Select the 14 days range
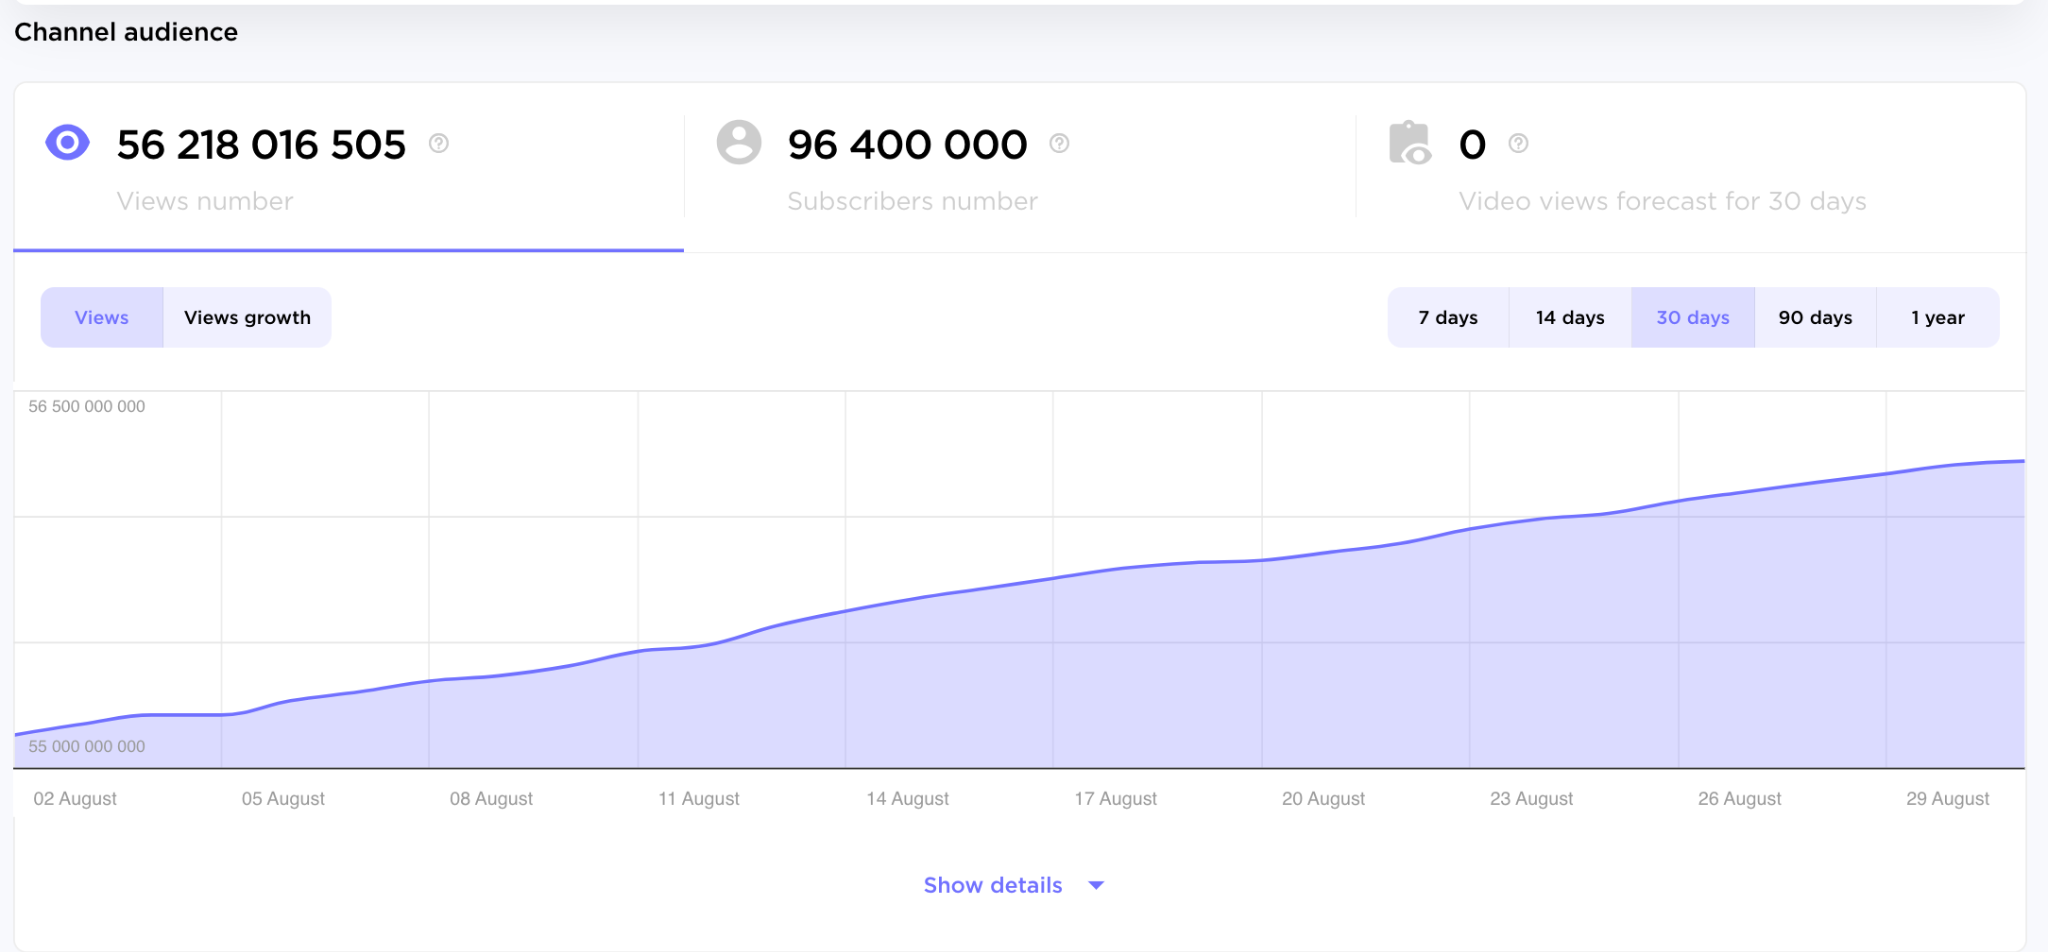The image size is (2048, 952). point(1570,318)
